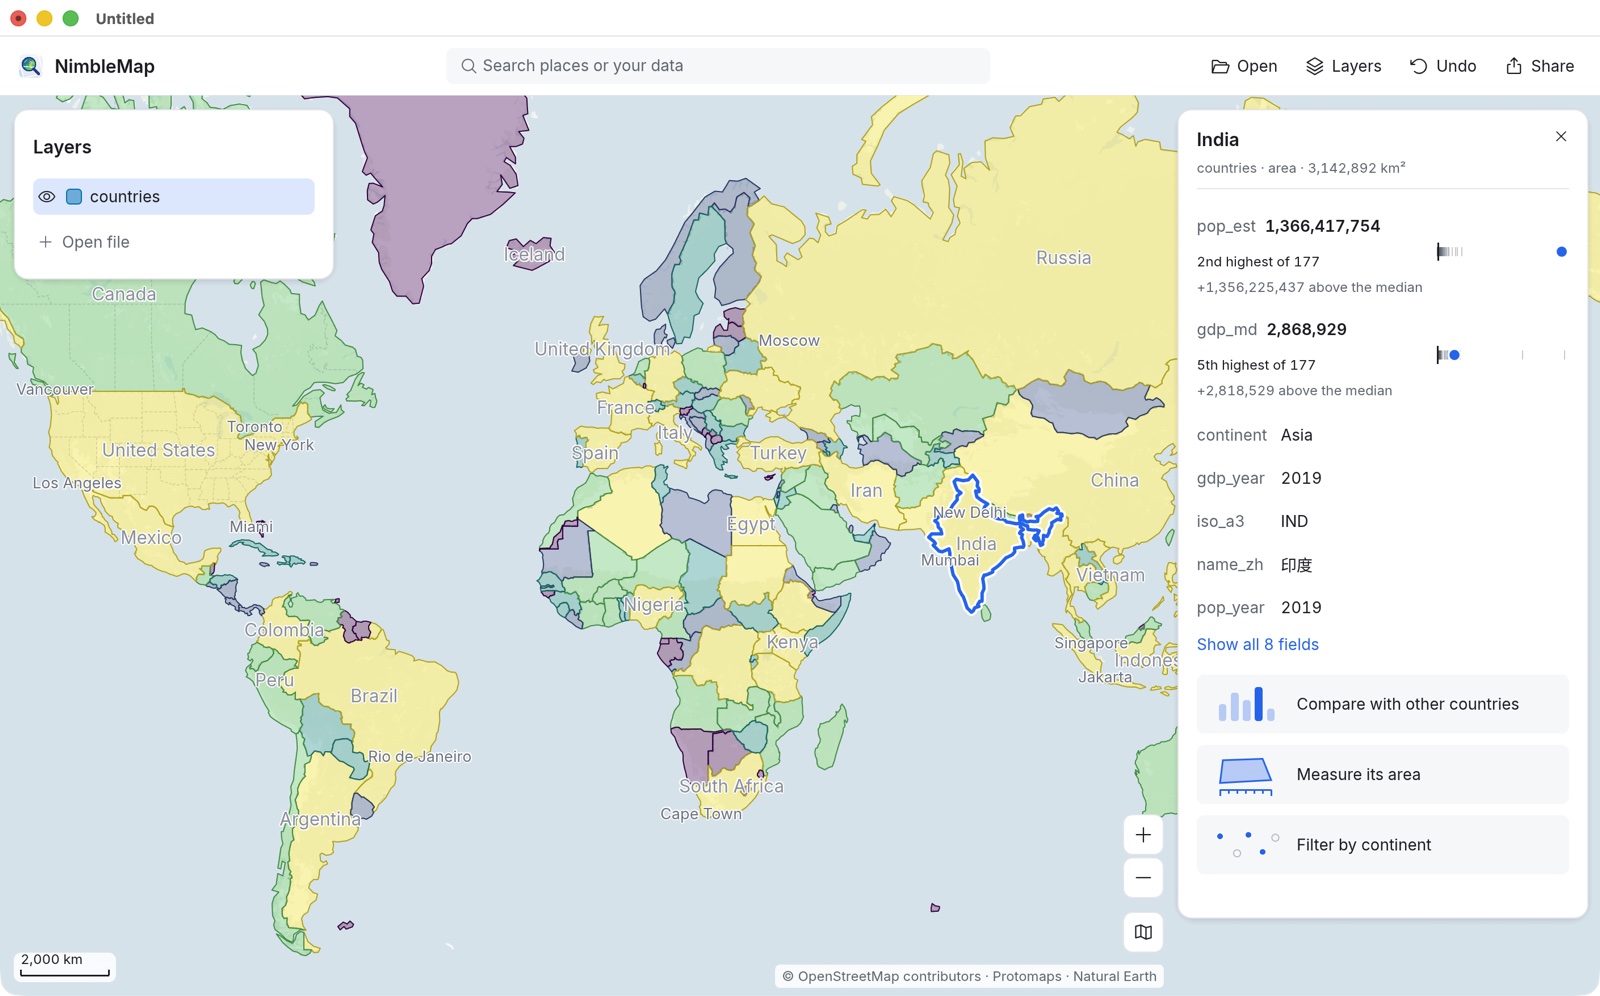The height and width of the screenshot is (996, 1600).
Task: Click the bar chart compare icon
Action: (x=1246, y=704)
